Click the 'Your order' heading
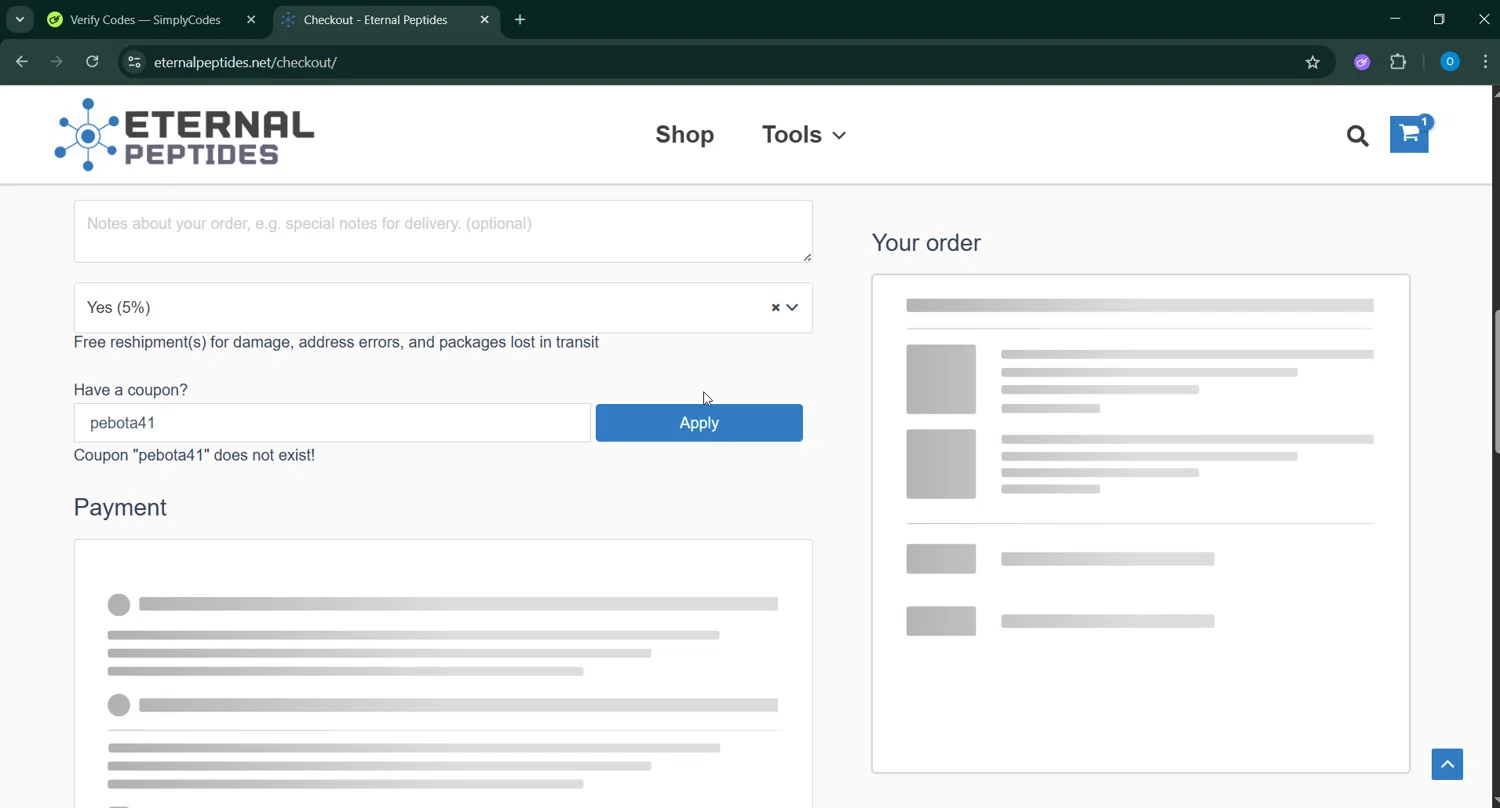This screenshot has width=1500, height=808. coord(926,243)
